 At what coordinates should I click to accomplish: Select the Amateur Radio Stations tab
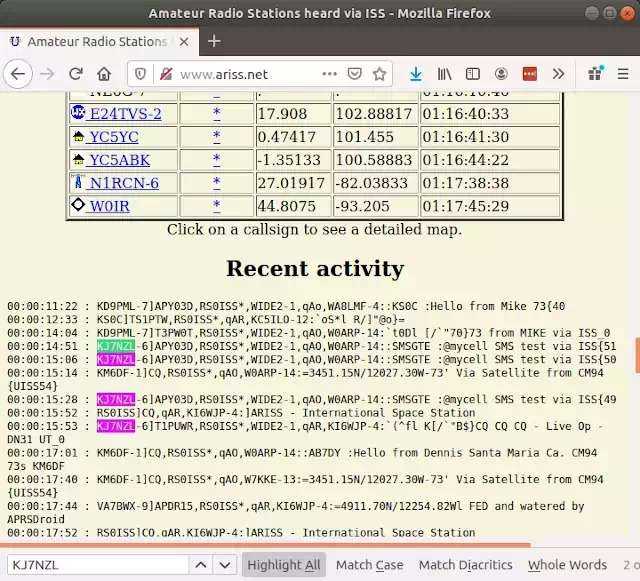pyautogui.click(x=95, y=41)
